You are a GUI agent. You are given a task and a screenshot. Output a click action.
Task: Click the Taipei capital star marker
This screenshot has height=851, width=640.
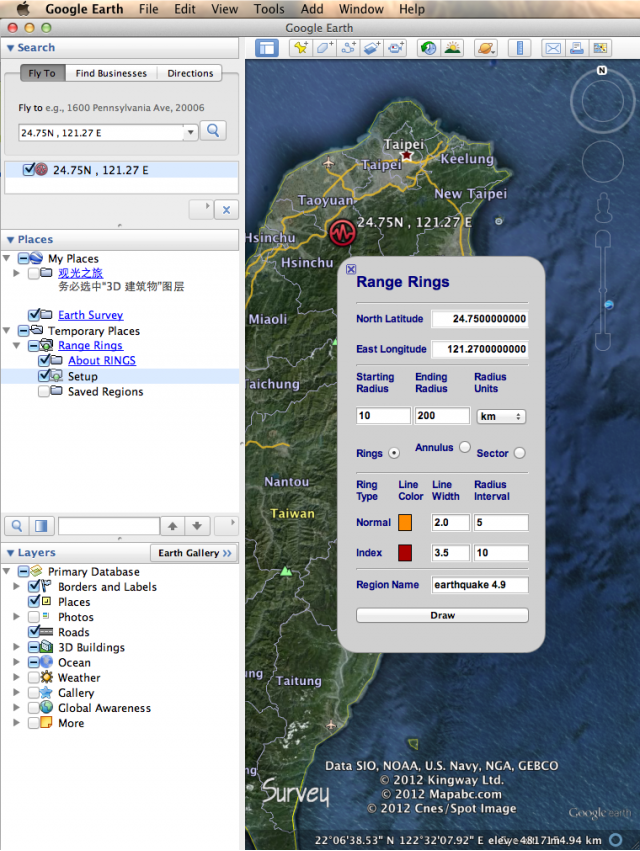(x=407, y=156)
